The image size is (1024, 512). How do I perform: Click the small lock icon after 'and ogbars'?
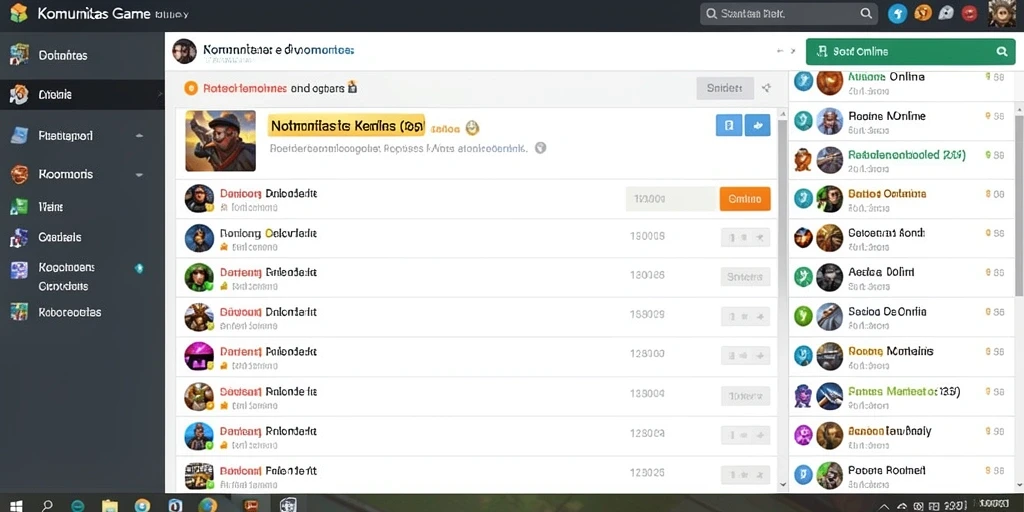coord(352,86)
